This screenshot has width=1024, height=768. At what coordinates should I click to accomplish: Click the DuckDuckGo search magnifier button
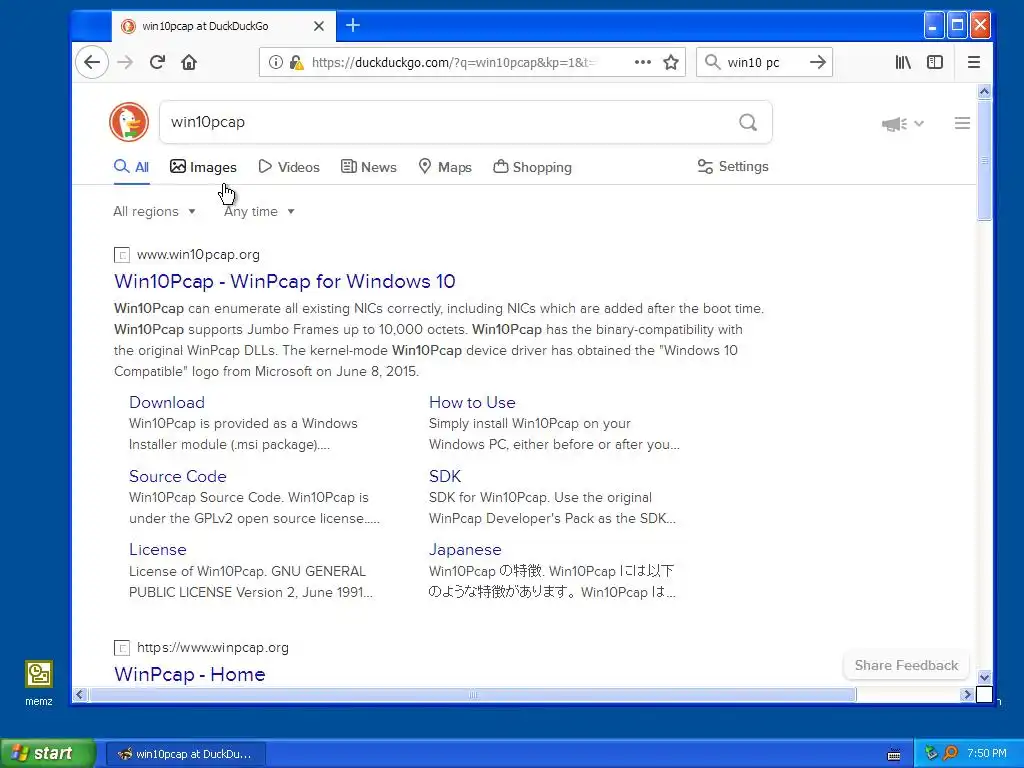pos(748,122)
